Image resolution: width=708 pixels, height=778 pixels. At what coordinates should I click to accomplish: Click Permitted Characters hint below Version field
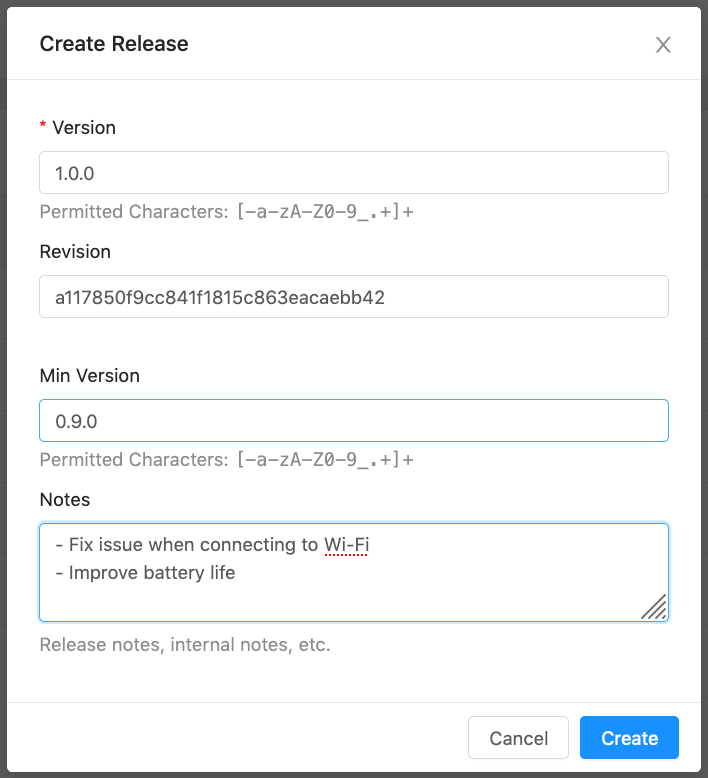pos(226,212)
